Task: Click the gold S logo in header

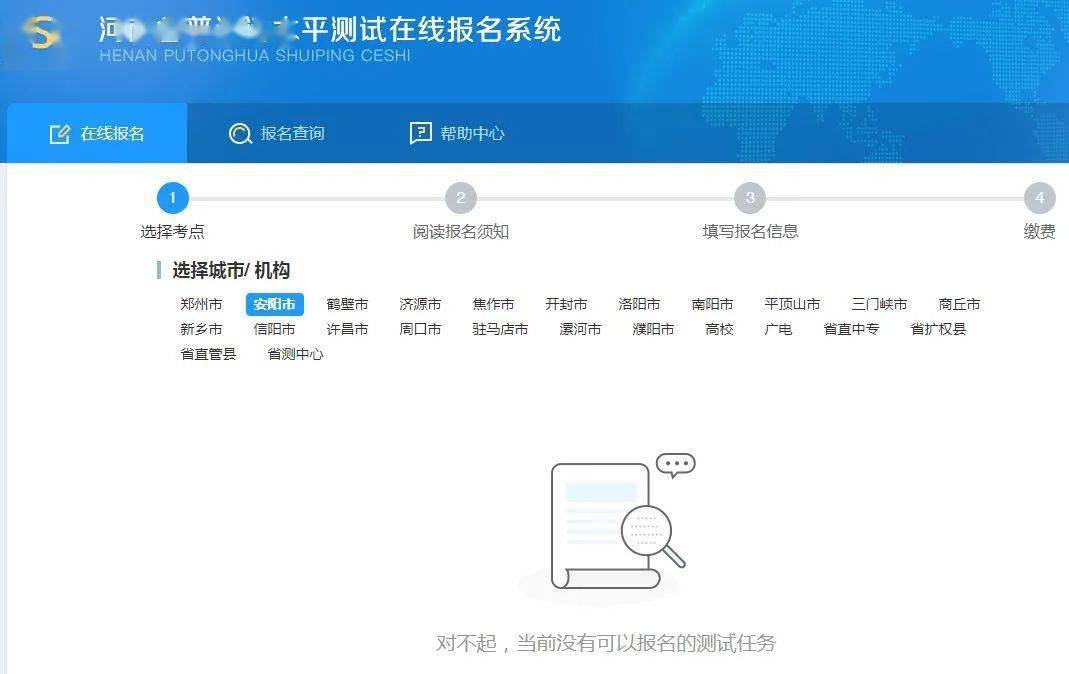Action: pyautogui.click(x=42, y=32)
